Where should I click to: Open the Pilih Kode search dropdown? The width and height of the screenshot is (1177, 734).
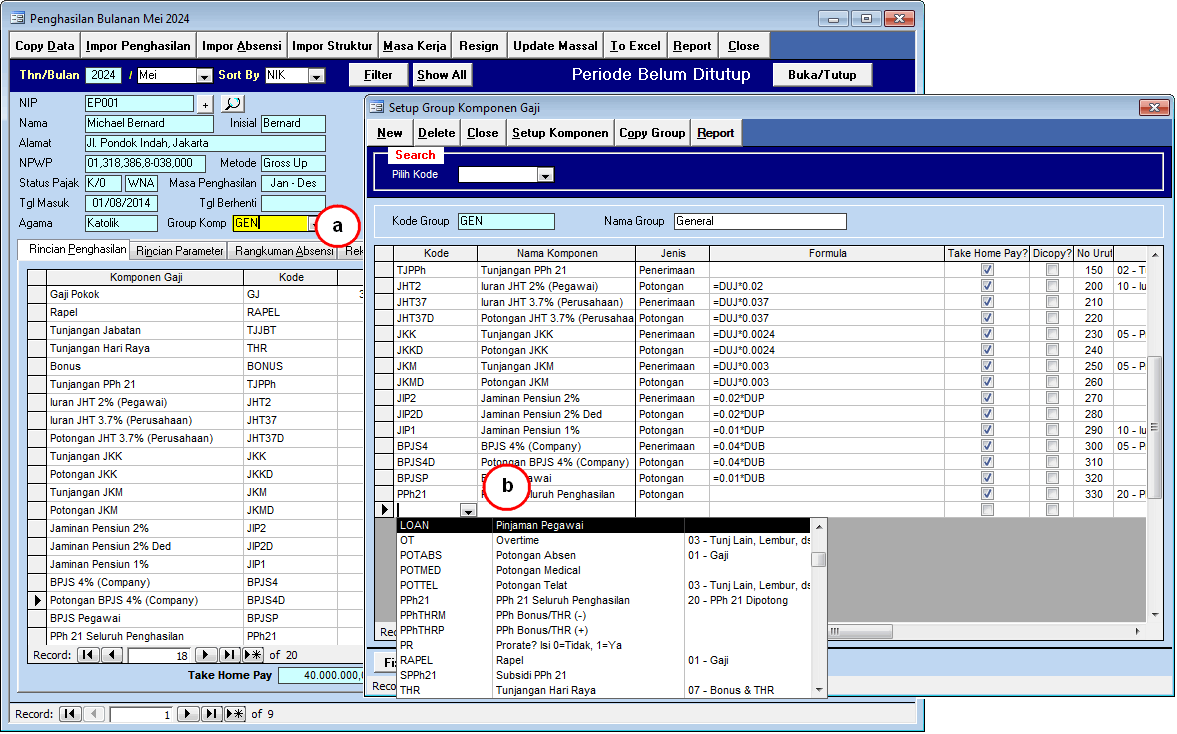(x=545, y=175)
